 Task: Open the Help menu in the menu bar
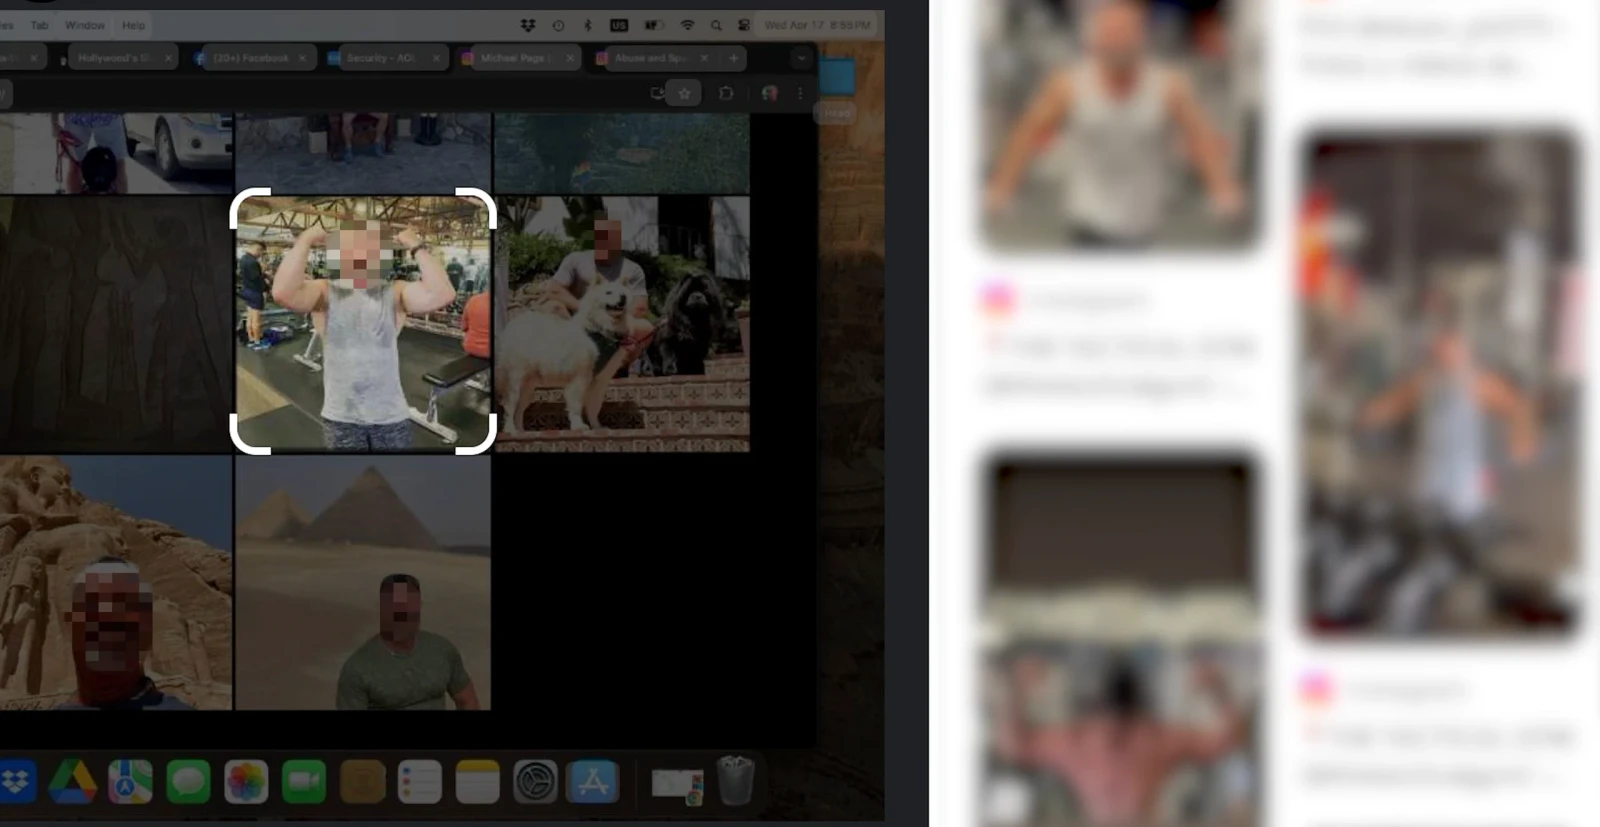tap(133, 25)
